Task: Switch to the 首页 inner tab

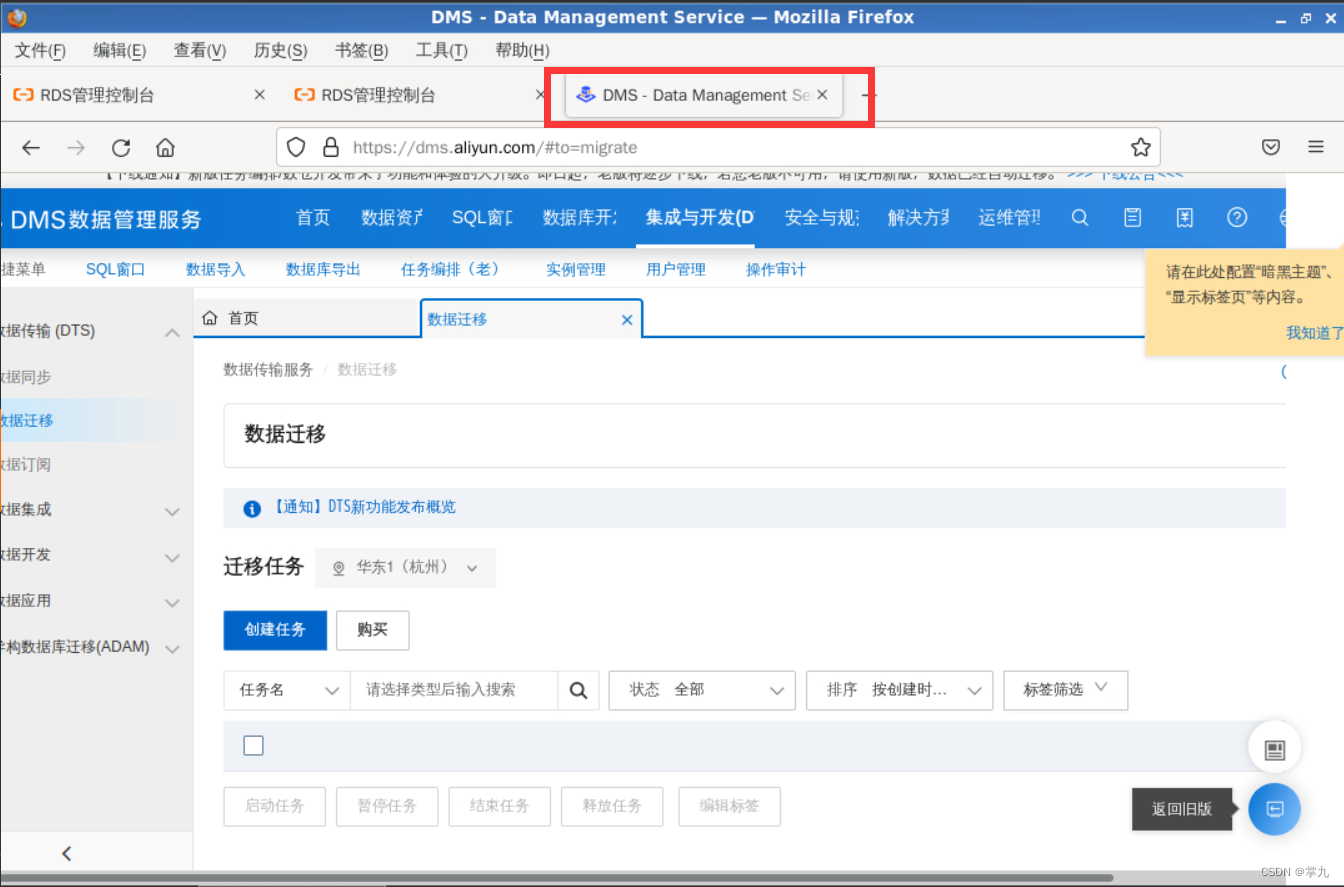Action: (305, 318)
